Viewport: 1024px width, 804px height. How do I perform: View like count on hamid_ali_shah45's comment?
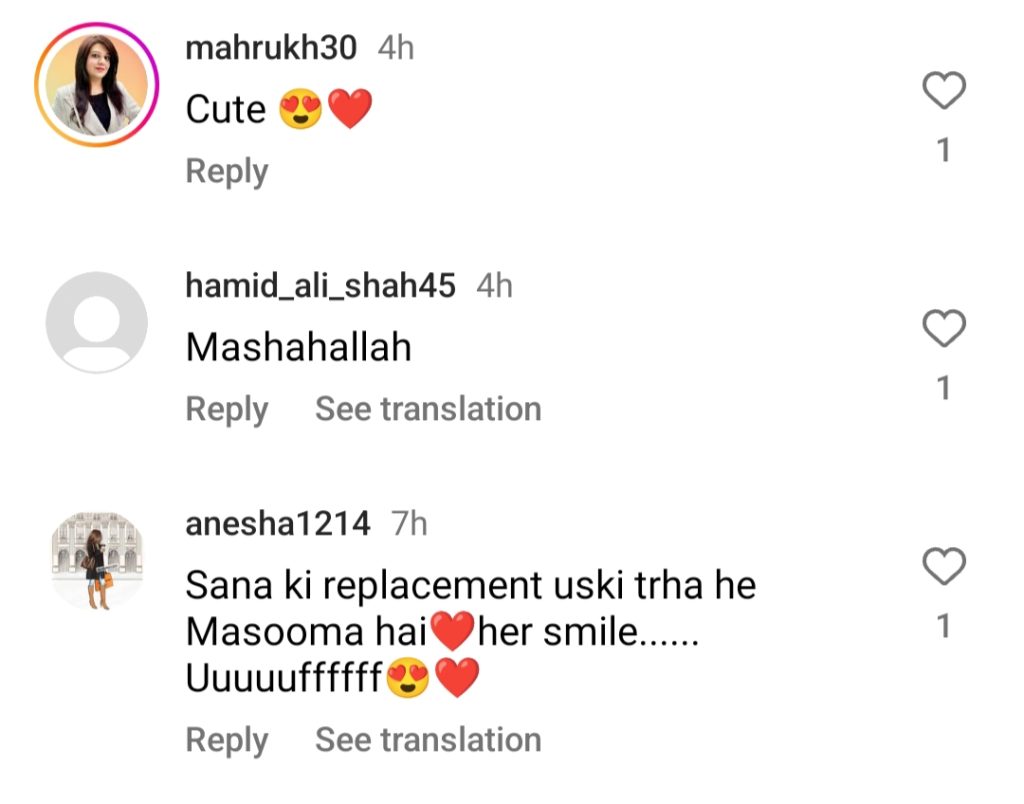[943, 388]
